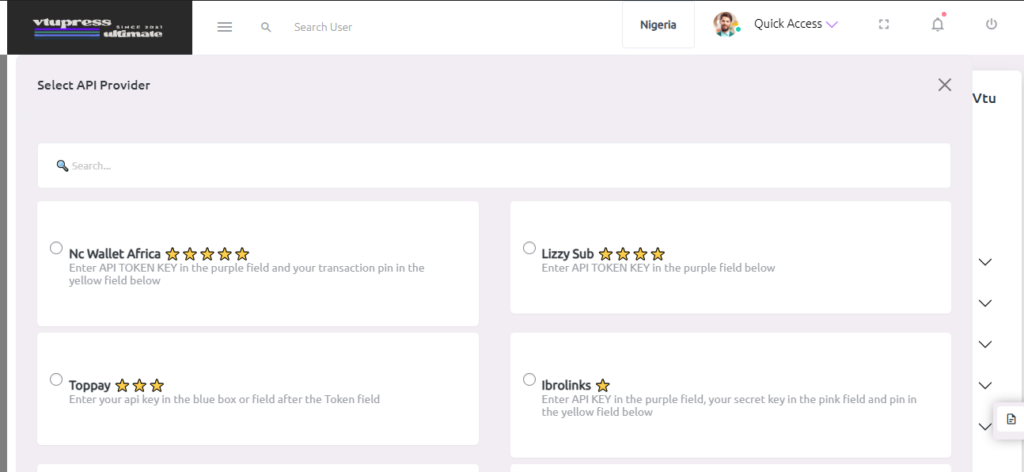Open the hamburger menu icon
This screenshot has height=472, width=1024.
click(x=225, y=27)
